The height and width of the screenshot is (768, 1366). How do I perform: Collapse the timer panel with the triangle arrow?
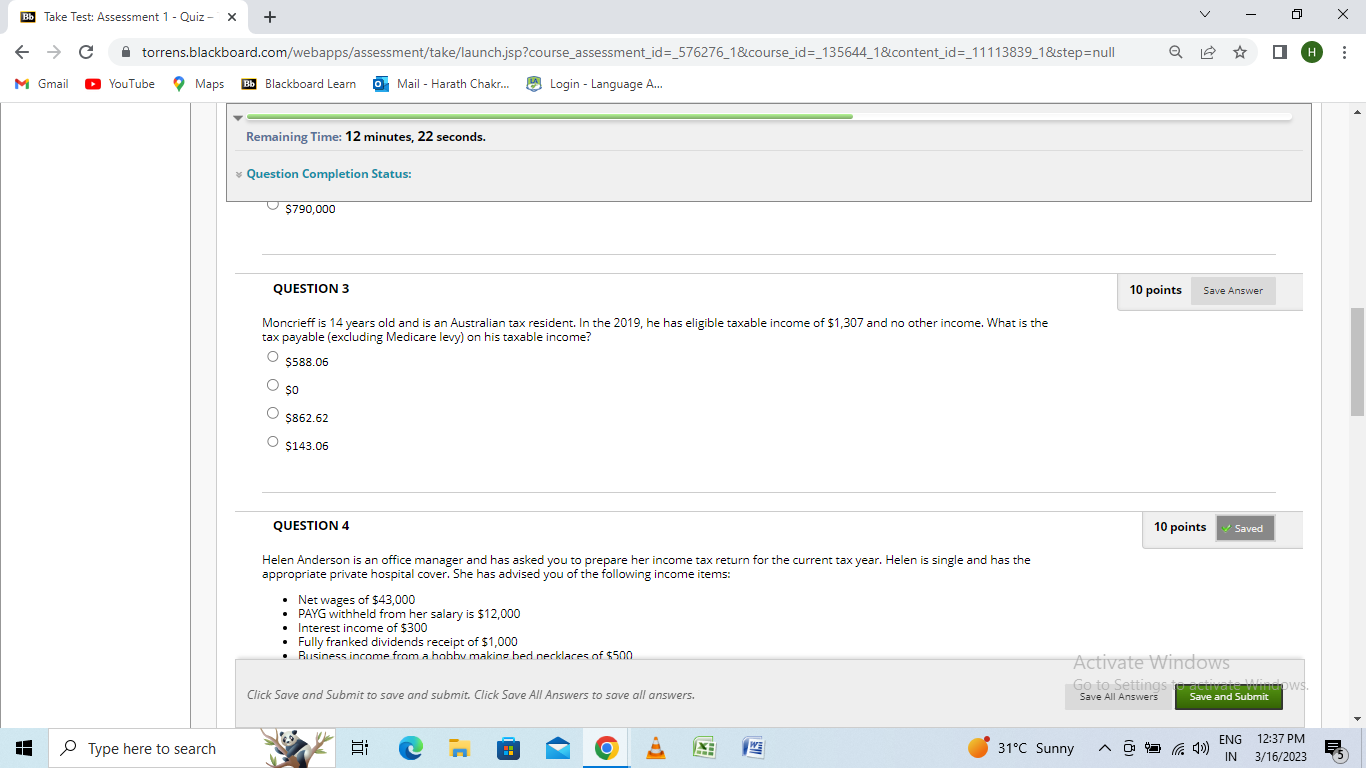tap(238, 116)
